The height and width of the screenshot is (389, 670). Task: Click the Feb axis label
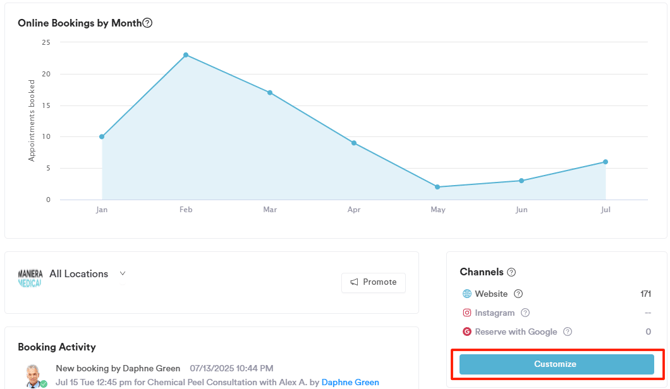click(186, 209)
